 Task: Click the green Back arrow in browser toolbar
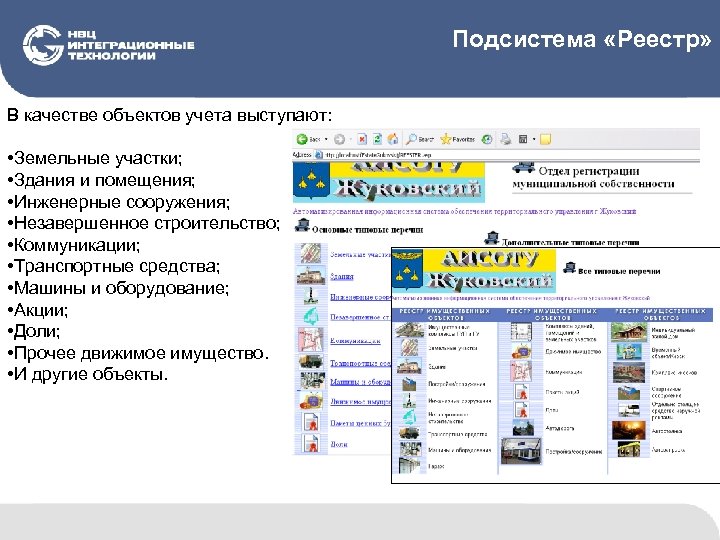[x=302, y=139]
